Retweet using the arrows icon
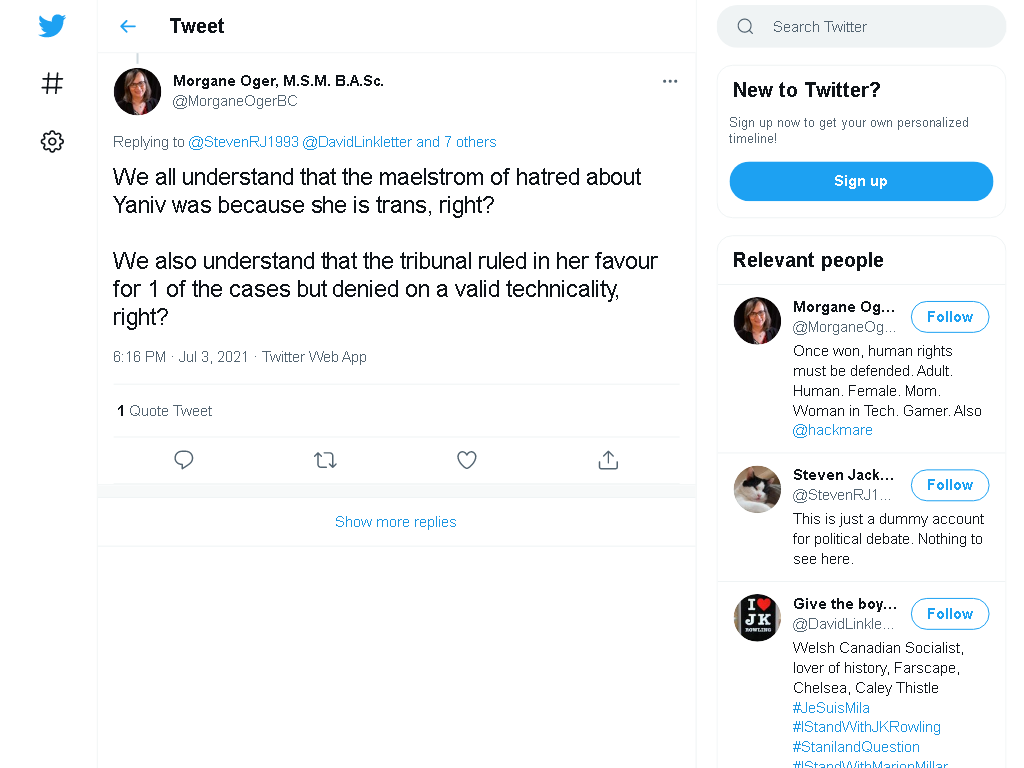Screen dimensions: 1024x768 (325, 460)
